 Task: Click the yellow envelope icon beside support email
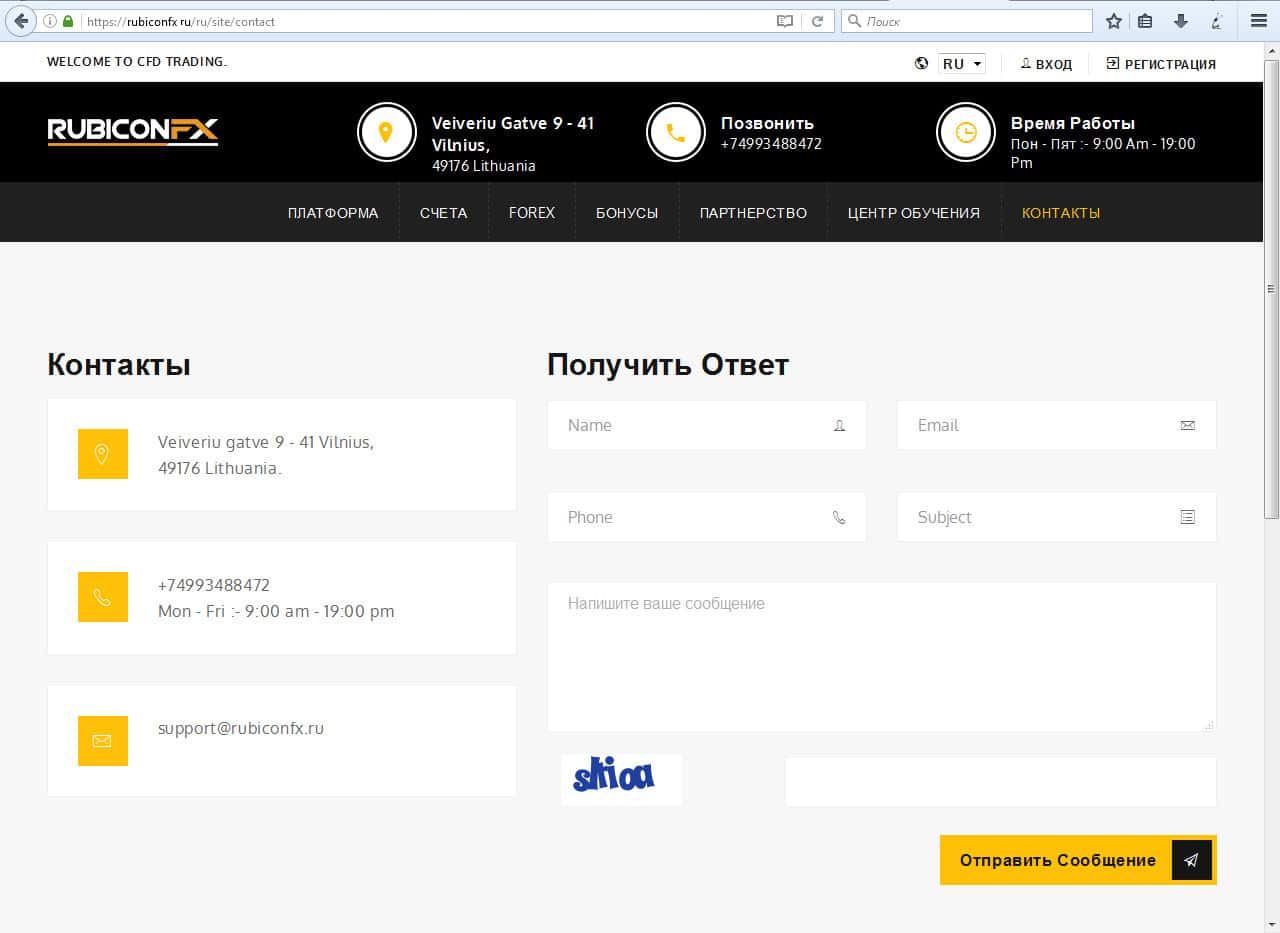102,741
